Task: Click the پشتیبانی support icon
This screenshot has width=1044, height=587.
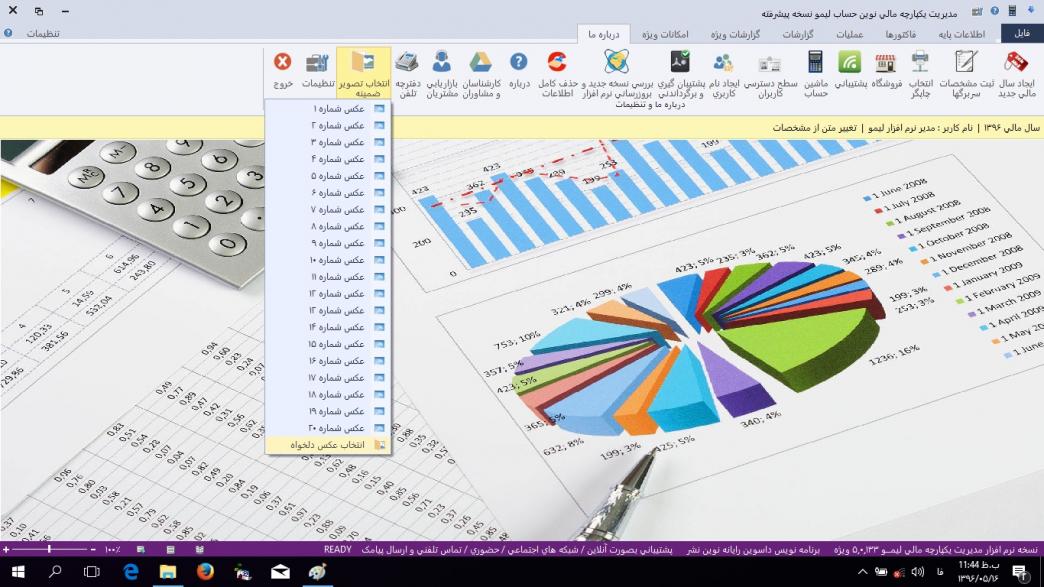Action: point(850,69)
